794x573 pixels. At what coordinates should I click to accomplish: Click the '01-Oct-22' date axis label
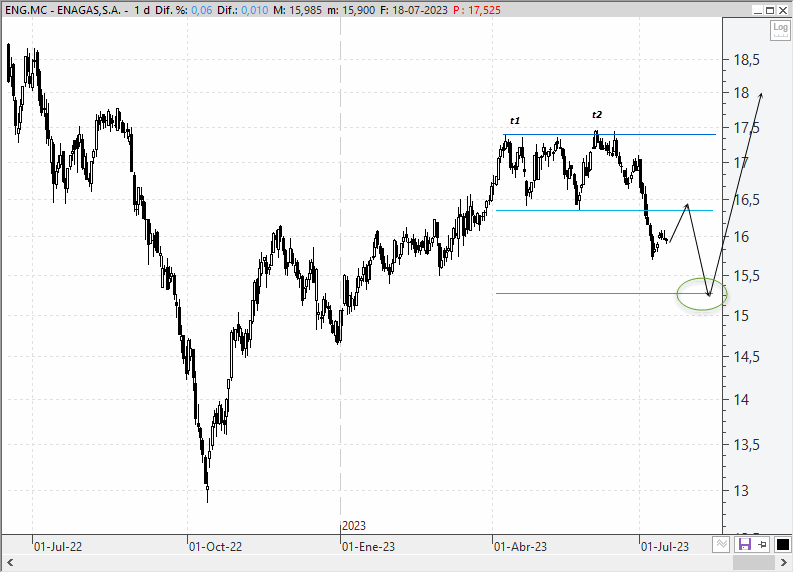coord(215,547)
